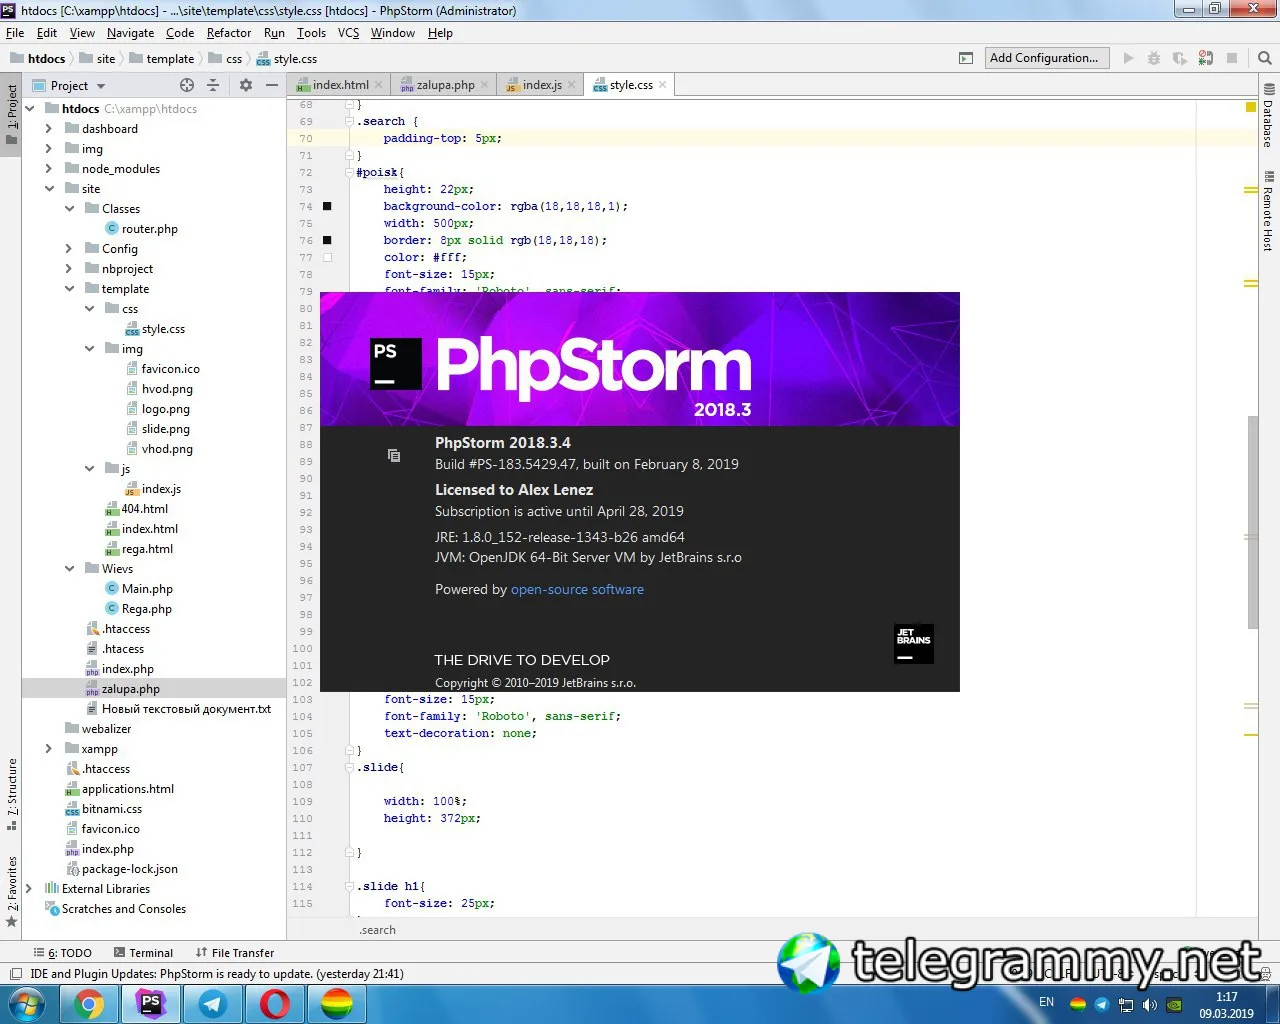Open the VCS menu
The image size is (1280, 1024).
(348, 33)
